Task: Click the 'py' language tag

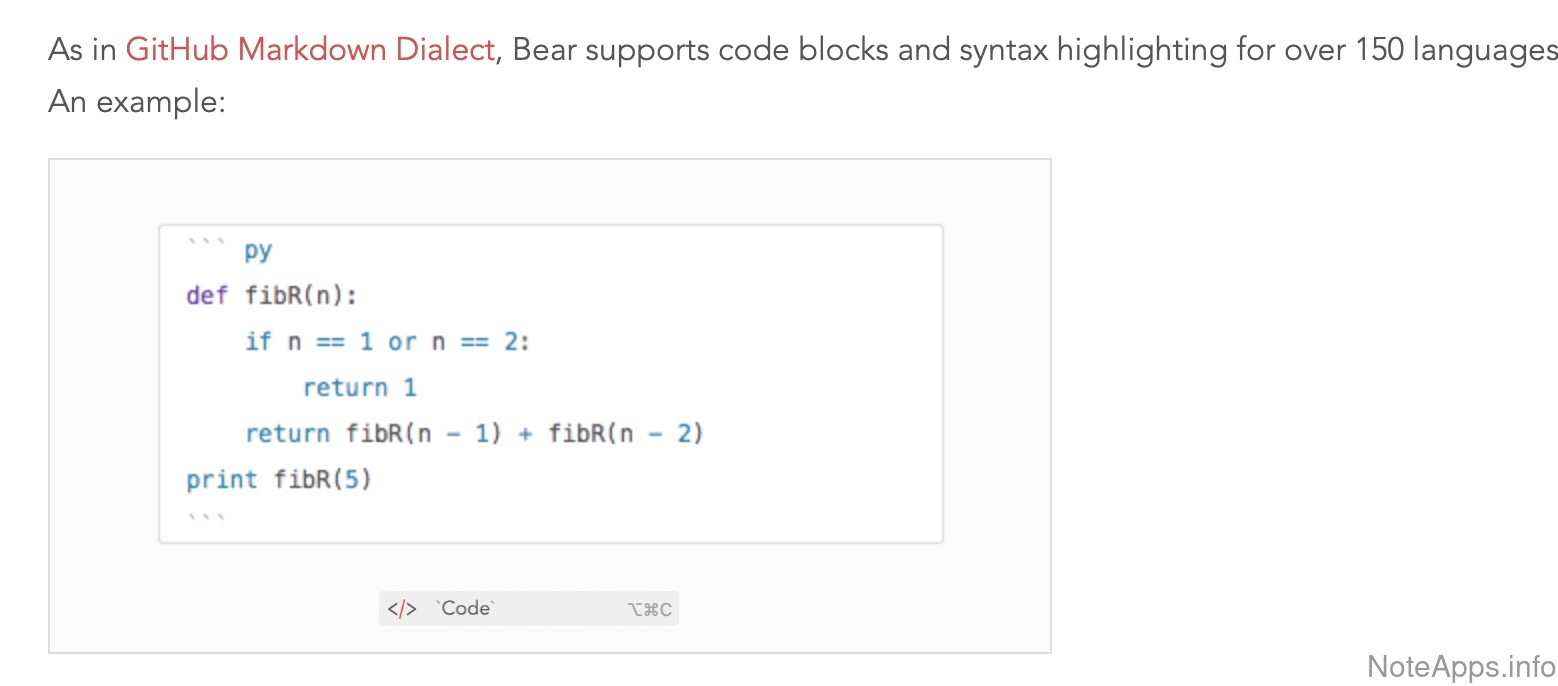Action: click(258, 250)
